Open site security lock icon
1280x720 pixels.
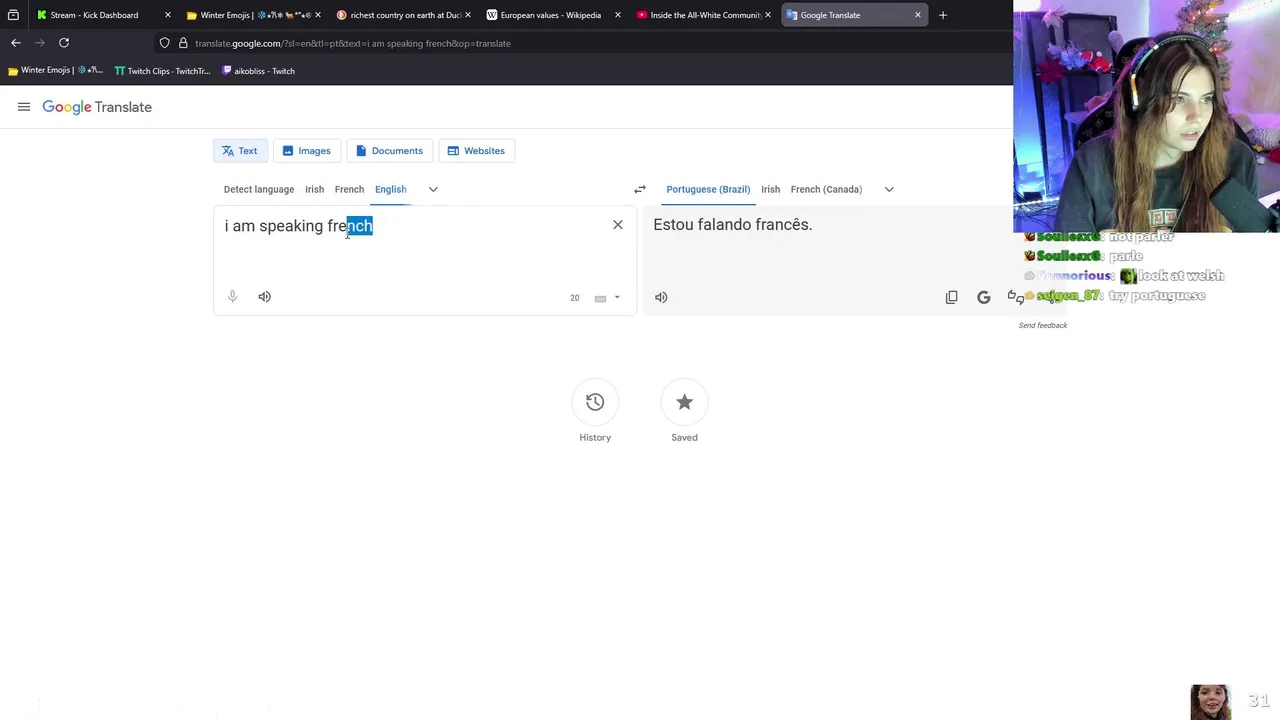(183, 43)
